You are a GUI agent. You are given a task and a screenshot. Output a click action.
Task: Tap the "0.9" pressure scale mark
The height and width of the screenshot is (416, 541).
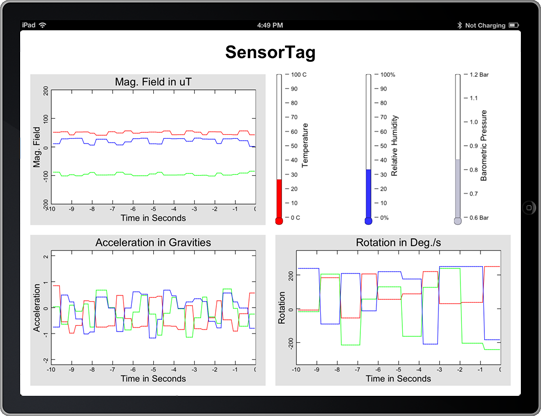click(474, 146)
